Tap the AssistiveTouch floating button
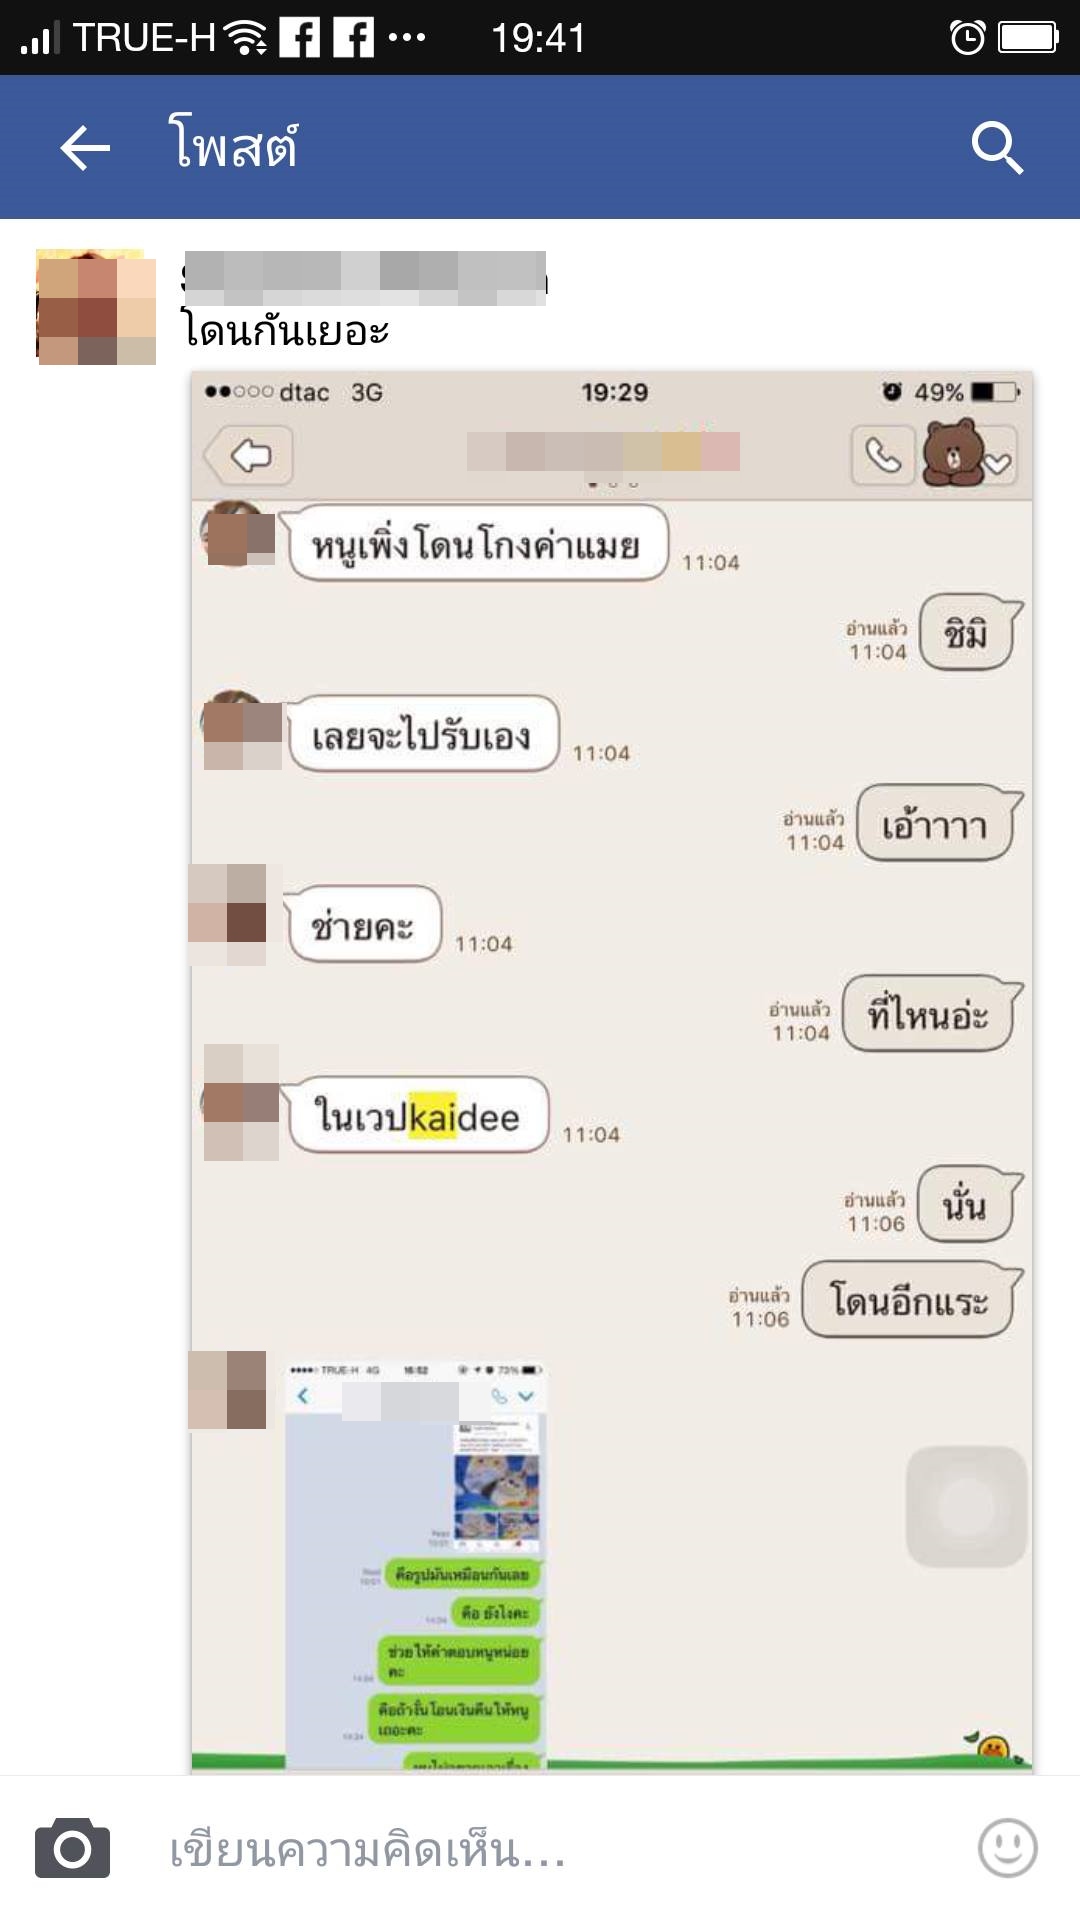Image resolution: width=1080 pixels, height=1920 pixels. point(966,1506)
